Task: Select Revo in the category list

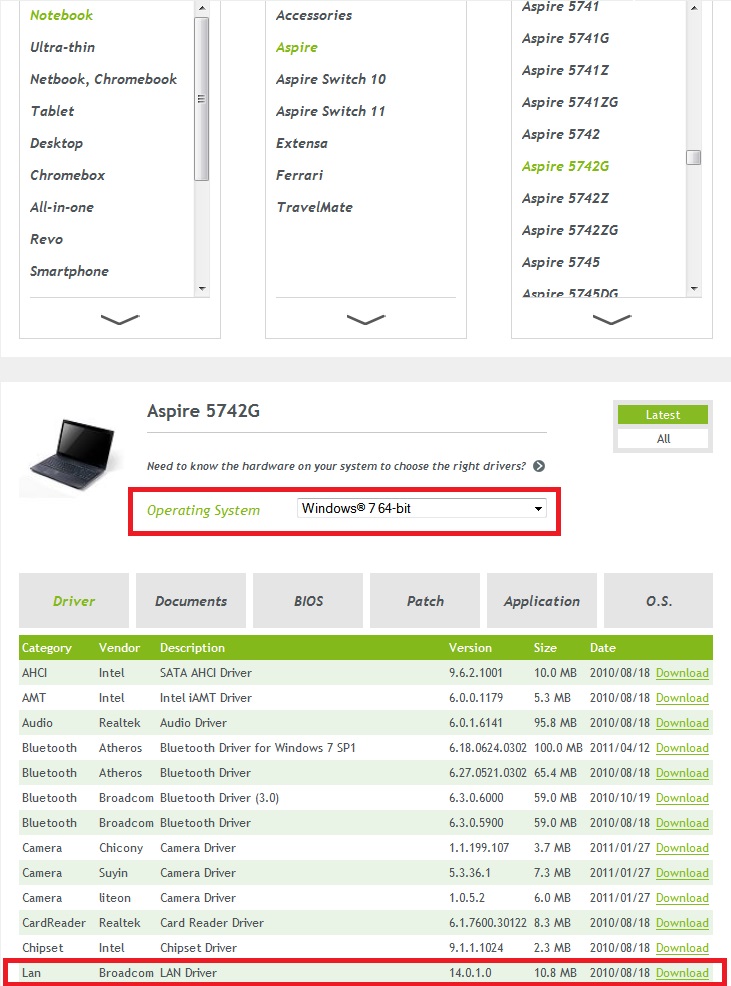Action: (x=47, y=240)
